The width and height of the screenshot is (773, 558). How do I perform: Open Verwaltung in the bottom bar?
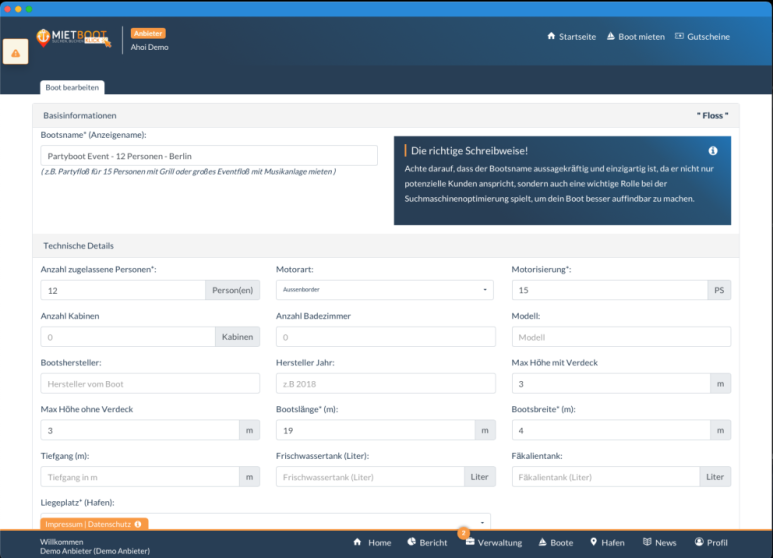(x=493, y=543)
